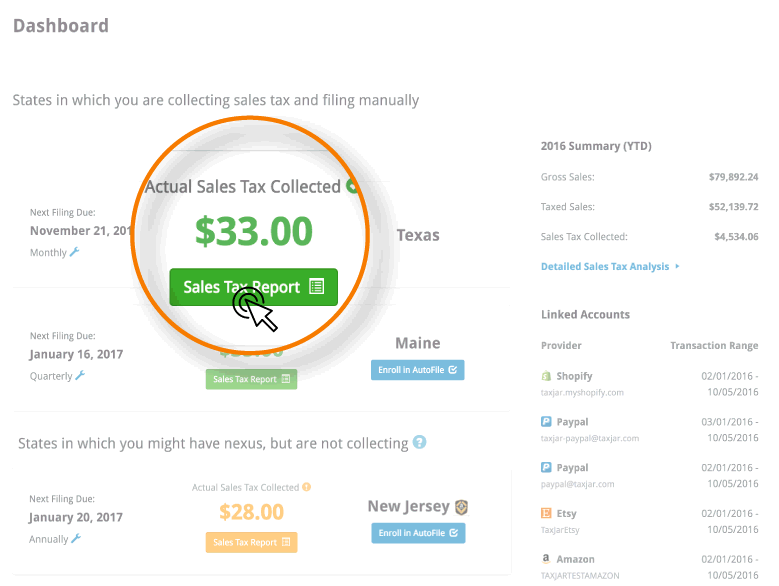Click the PayPal icon for paypal@taxjar.com

click(x=546, y=467)
